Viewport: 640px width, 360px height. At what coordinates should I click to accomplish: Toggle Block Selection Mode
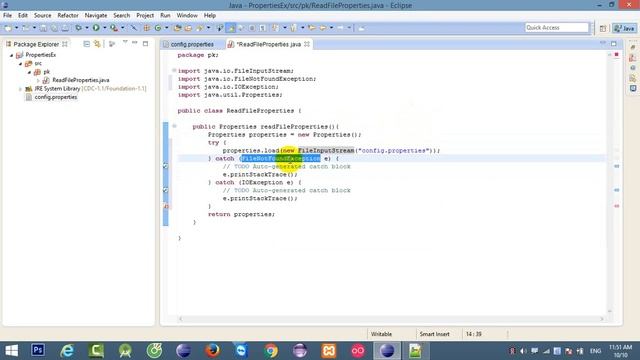click(252, 28)
